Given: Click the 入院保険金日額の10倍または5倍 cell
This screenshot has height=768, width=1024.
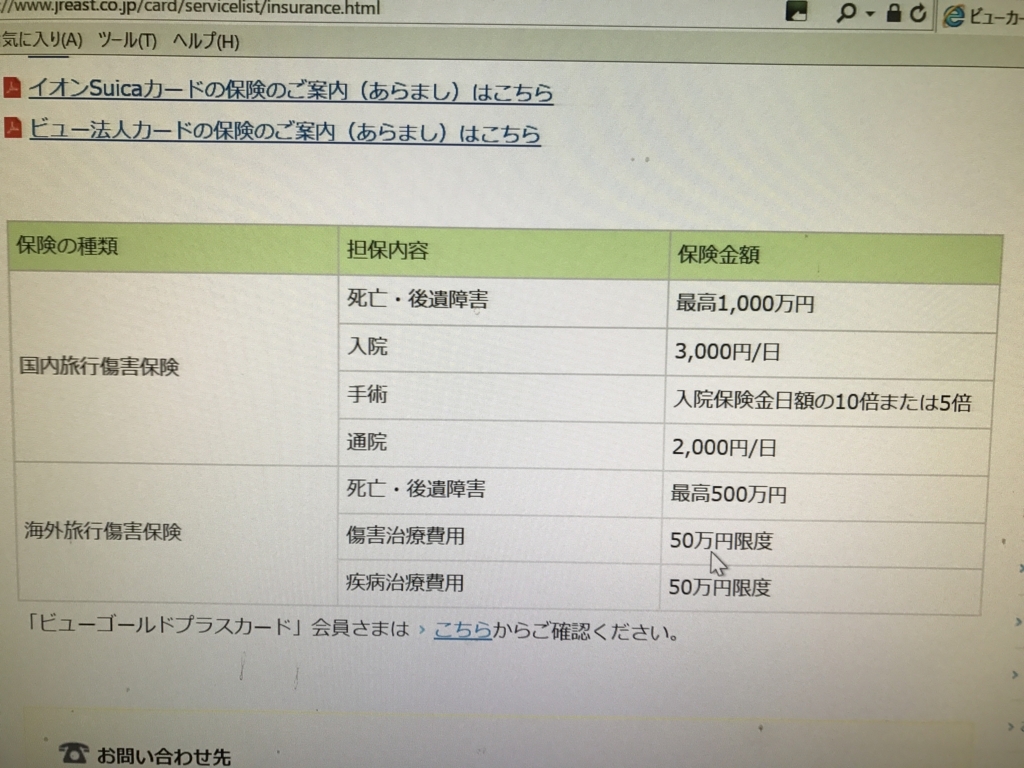Looking at the screenshot, I should 829,401.
